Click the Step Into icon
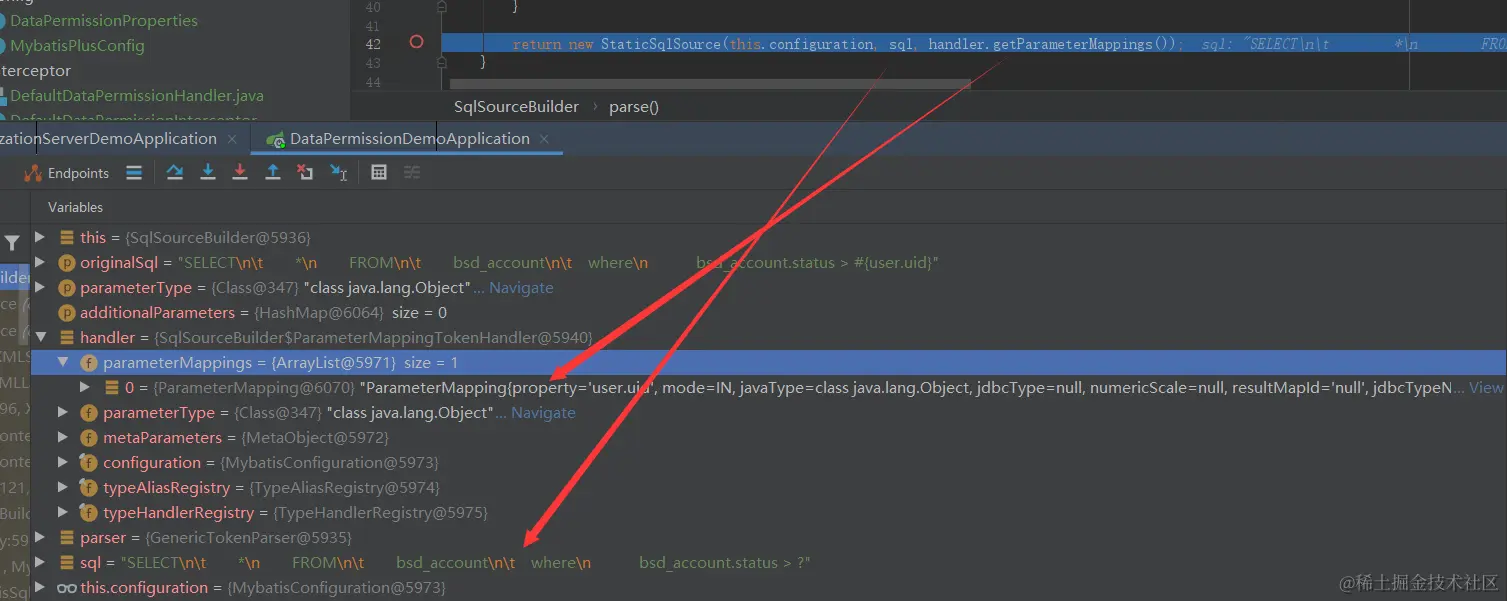The image size is (1507, 601). [208, 173]
